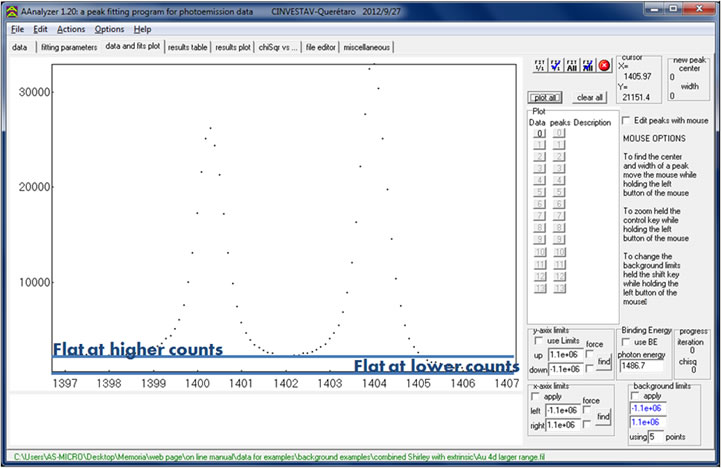Toggle Data 0 plot button
The image size is (721, 468).
pos(540,133)
